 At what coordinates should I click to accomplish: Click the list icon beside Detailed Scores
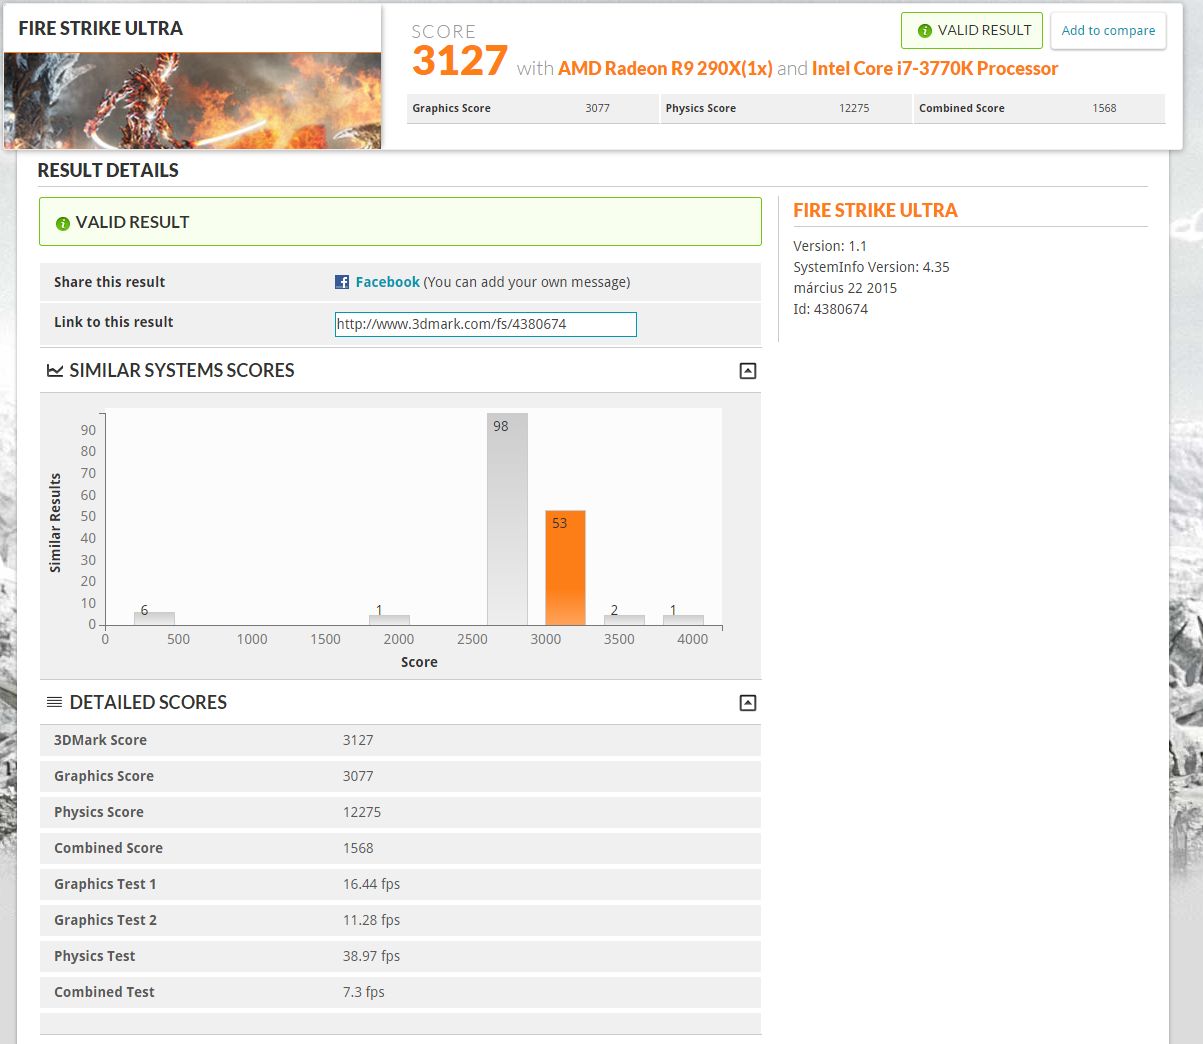(x=55, y=703)
